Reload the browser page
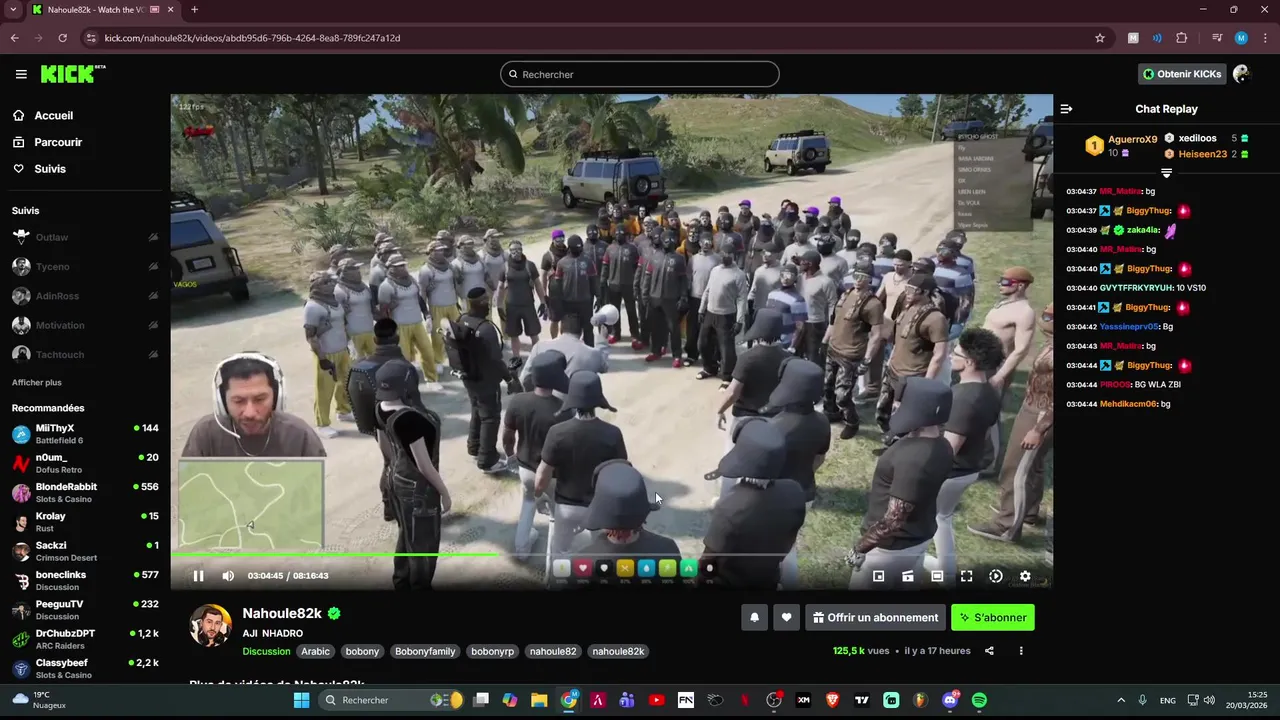Viewport: 1280px width, 720px height. click(62, 38)
